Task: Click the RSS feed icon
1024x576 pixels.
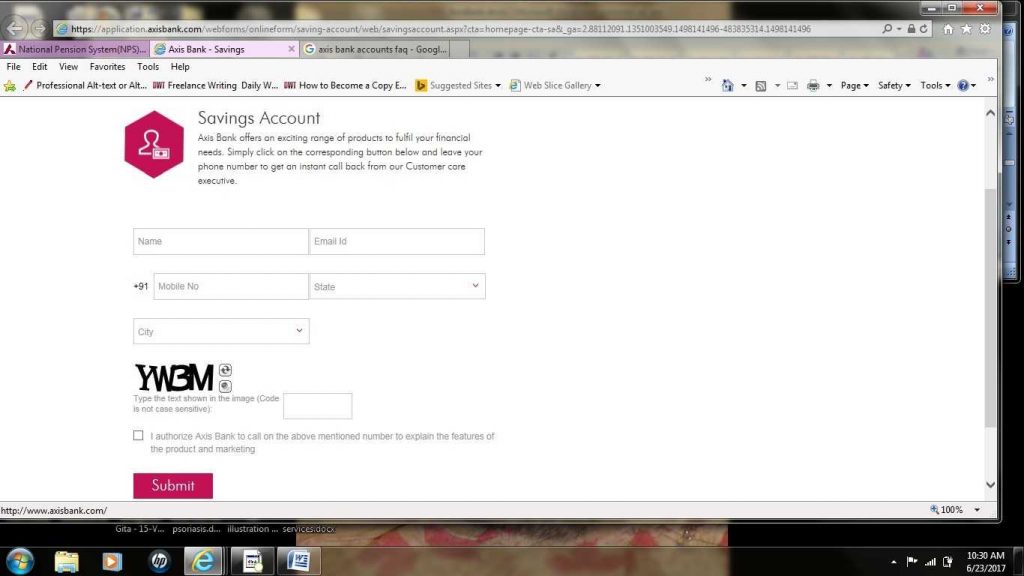Action: click(762, 86)
